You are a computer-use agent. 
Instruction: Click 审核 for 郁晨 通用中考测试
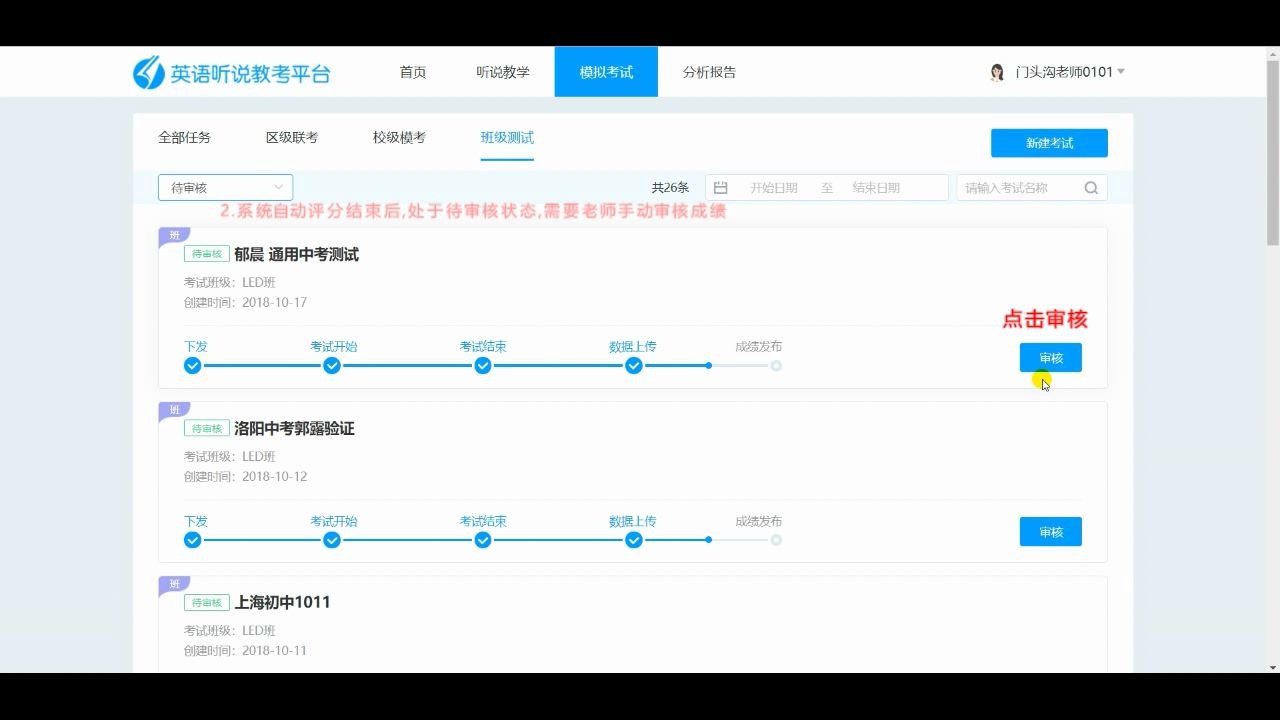(x=1050, y=358)
